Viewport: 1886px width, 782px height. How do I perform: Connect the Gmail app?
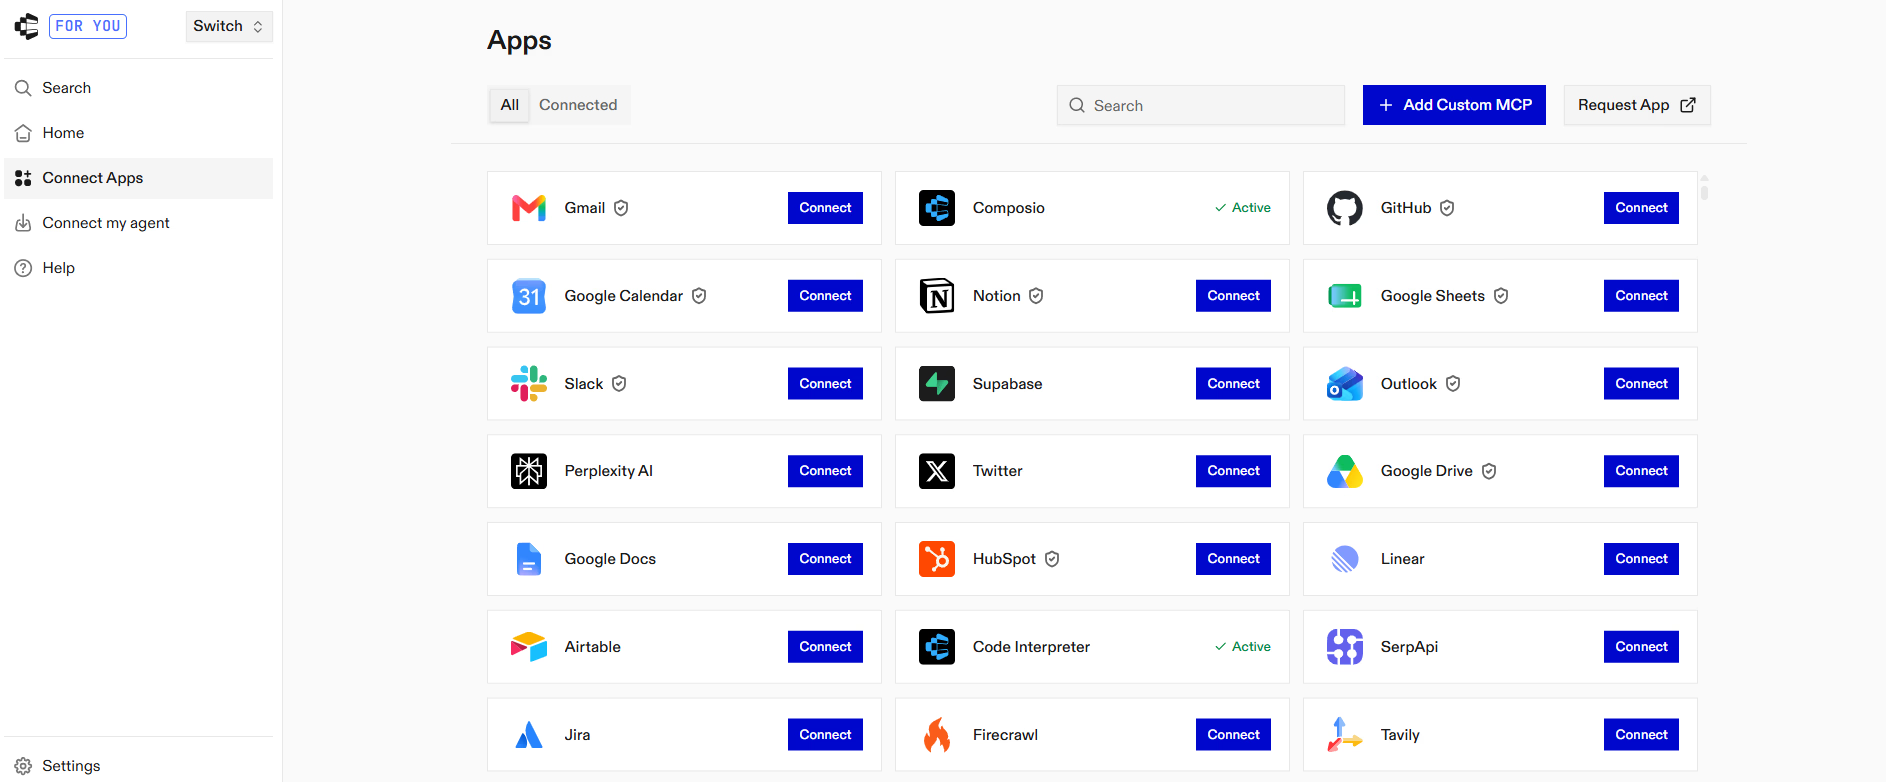click(825, 208)
